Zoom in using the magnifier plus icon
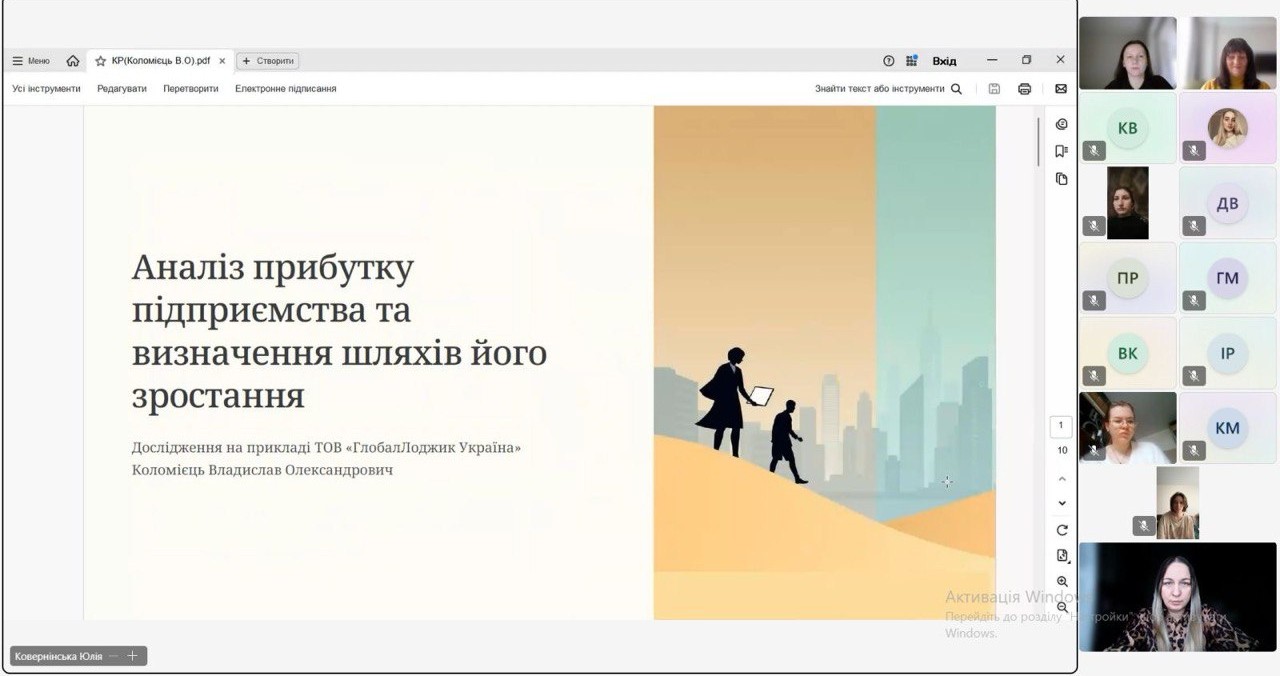 1062,582
